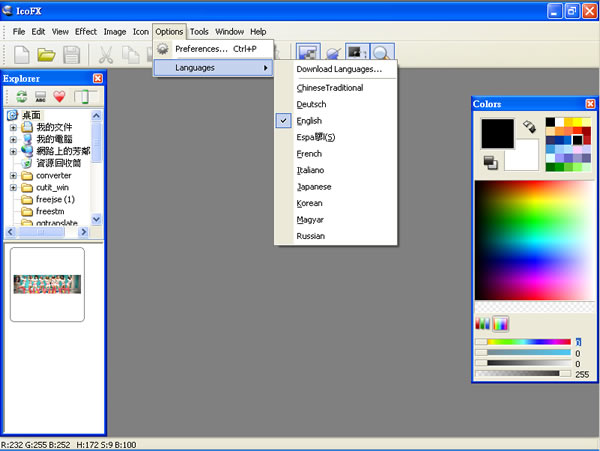Close the Explorer panel
This screenshot has width=600, height=451.
tap(98, 78)
